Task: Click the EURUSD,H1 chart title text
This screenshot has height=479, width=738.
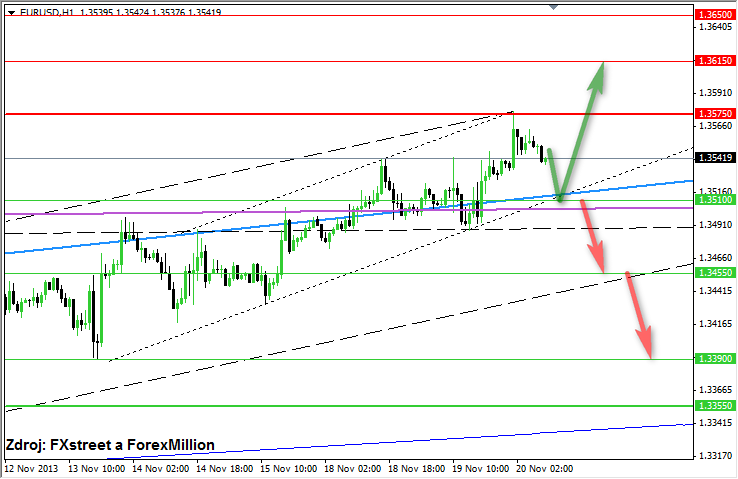Action: [47, 12]
